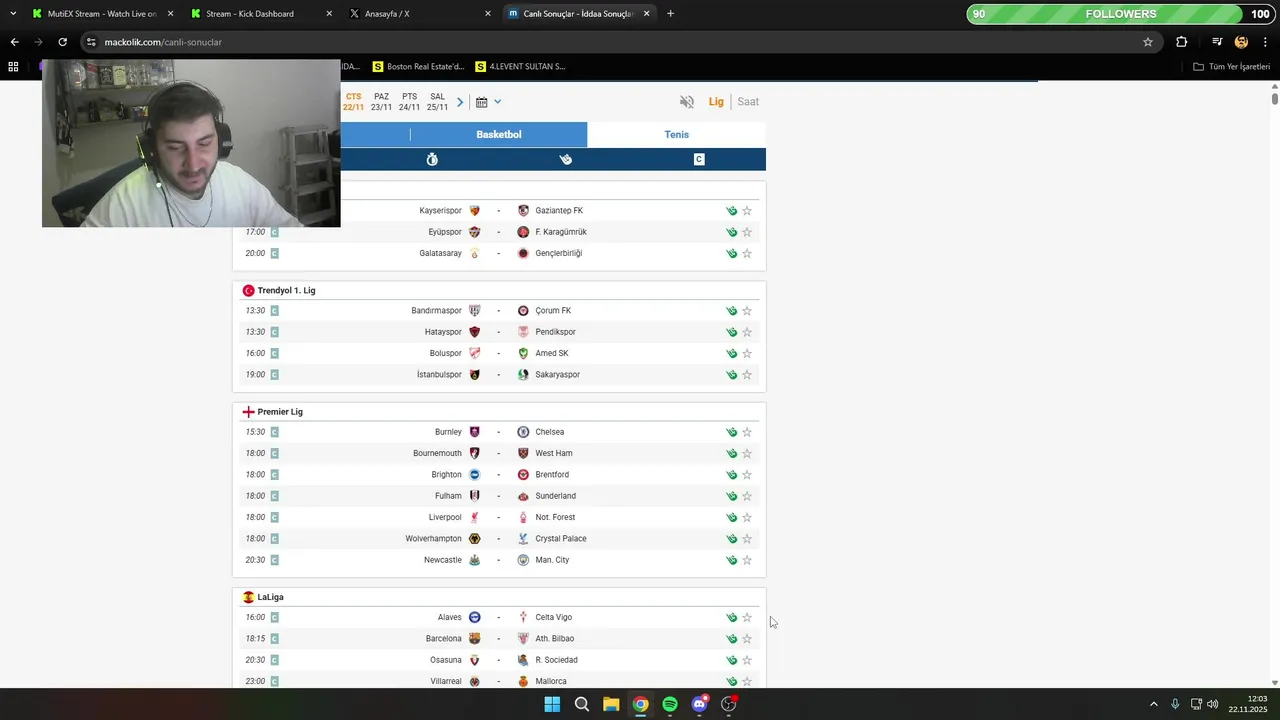
Task: Favorite the Kayserispor vs Gaziantep FK match
Action: pos(747,211)
